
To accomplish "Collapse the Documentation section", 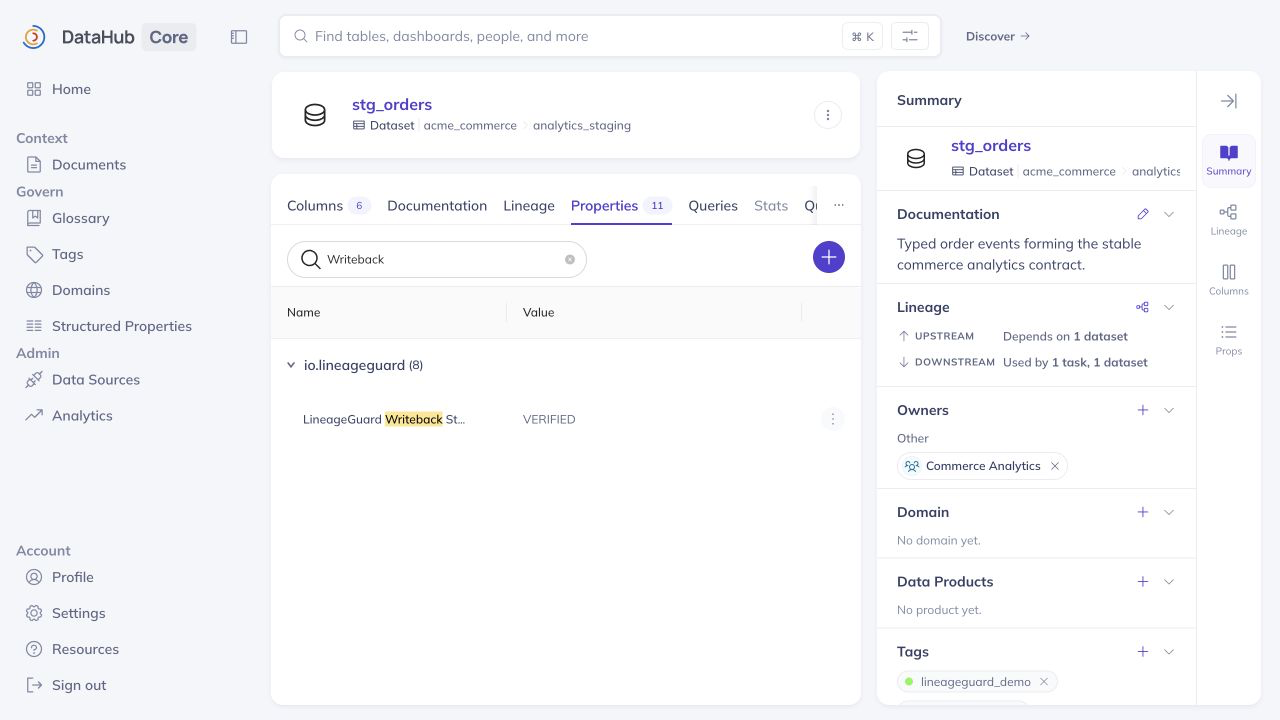I will [x=1169, y=214].
